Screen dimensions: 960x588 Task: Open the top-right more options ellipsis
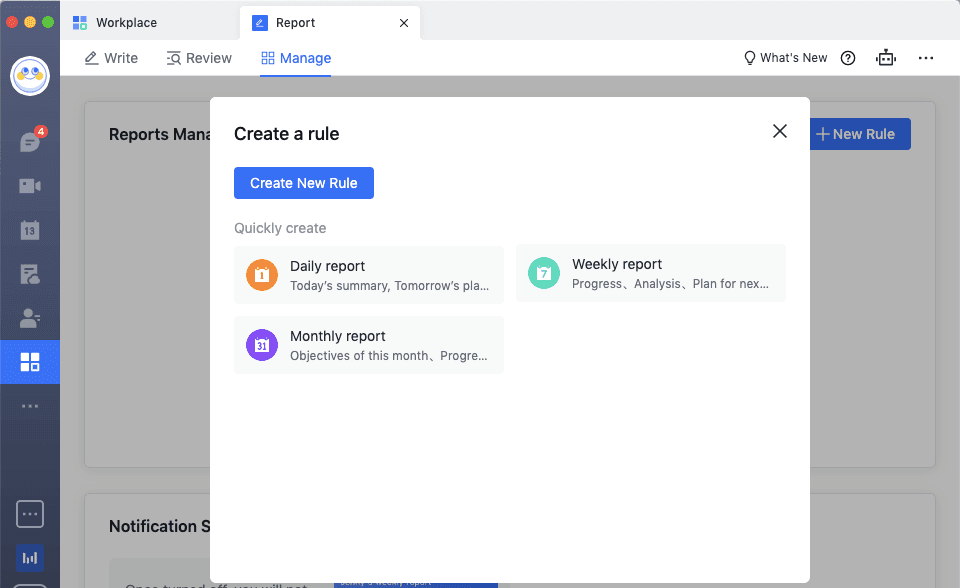tap(926, 58)
